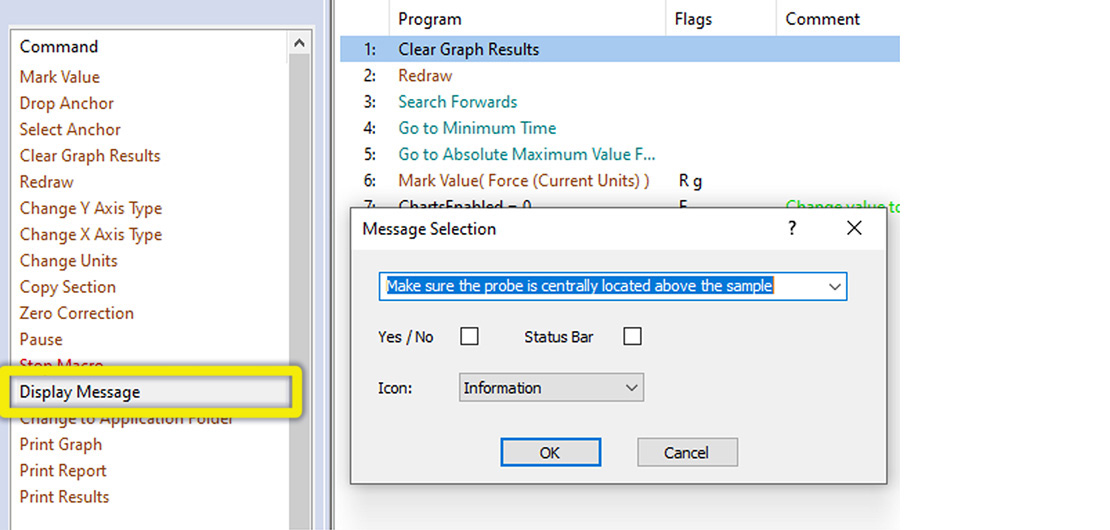This screenshot has width=1110, height=530.
Task: Select program line 2 Redraw
Action: click(425, 76)
